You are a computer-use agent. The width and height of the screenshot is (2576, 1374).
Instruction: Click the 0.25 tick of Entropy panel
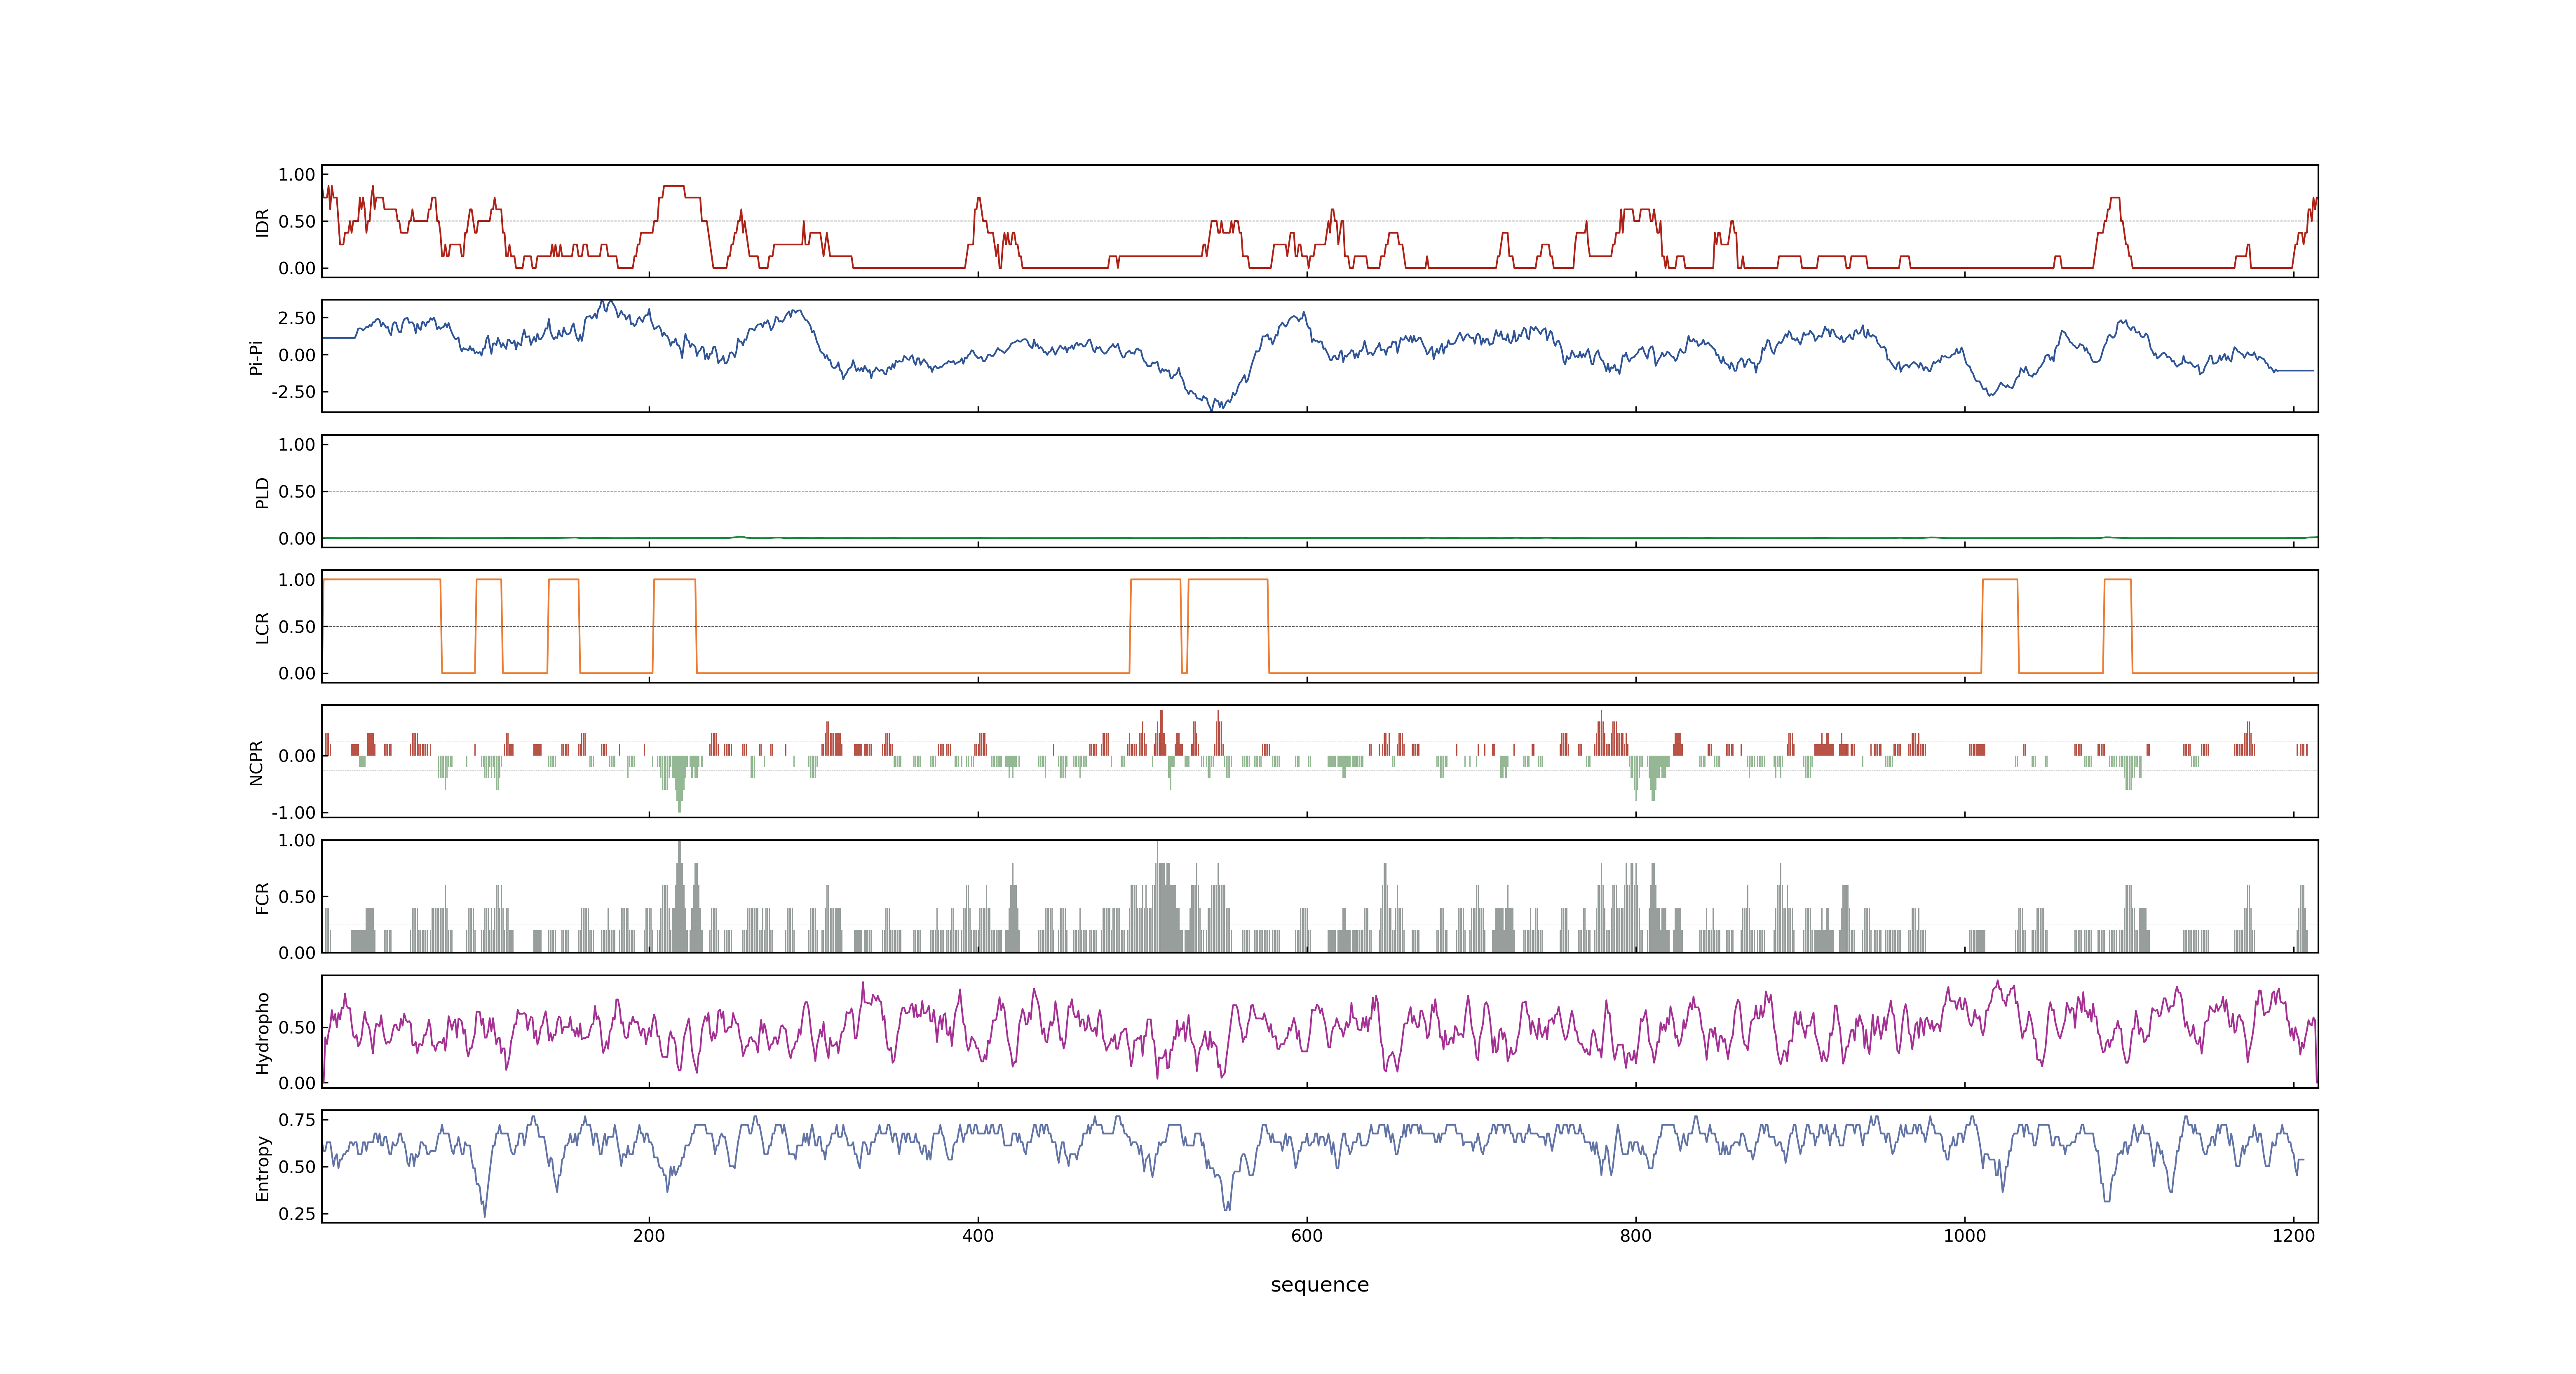point(297,1214)
